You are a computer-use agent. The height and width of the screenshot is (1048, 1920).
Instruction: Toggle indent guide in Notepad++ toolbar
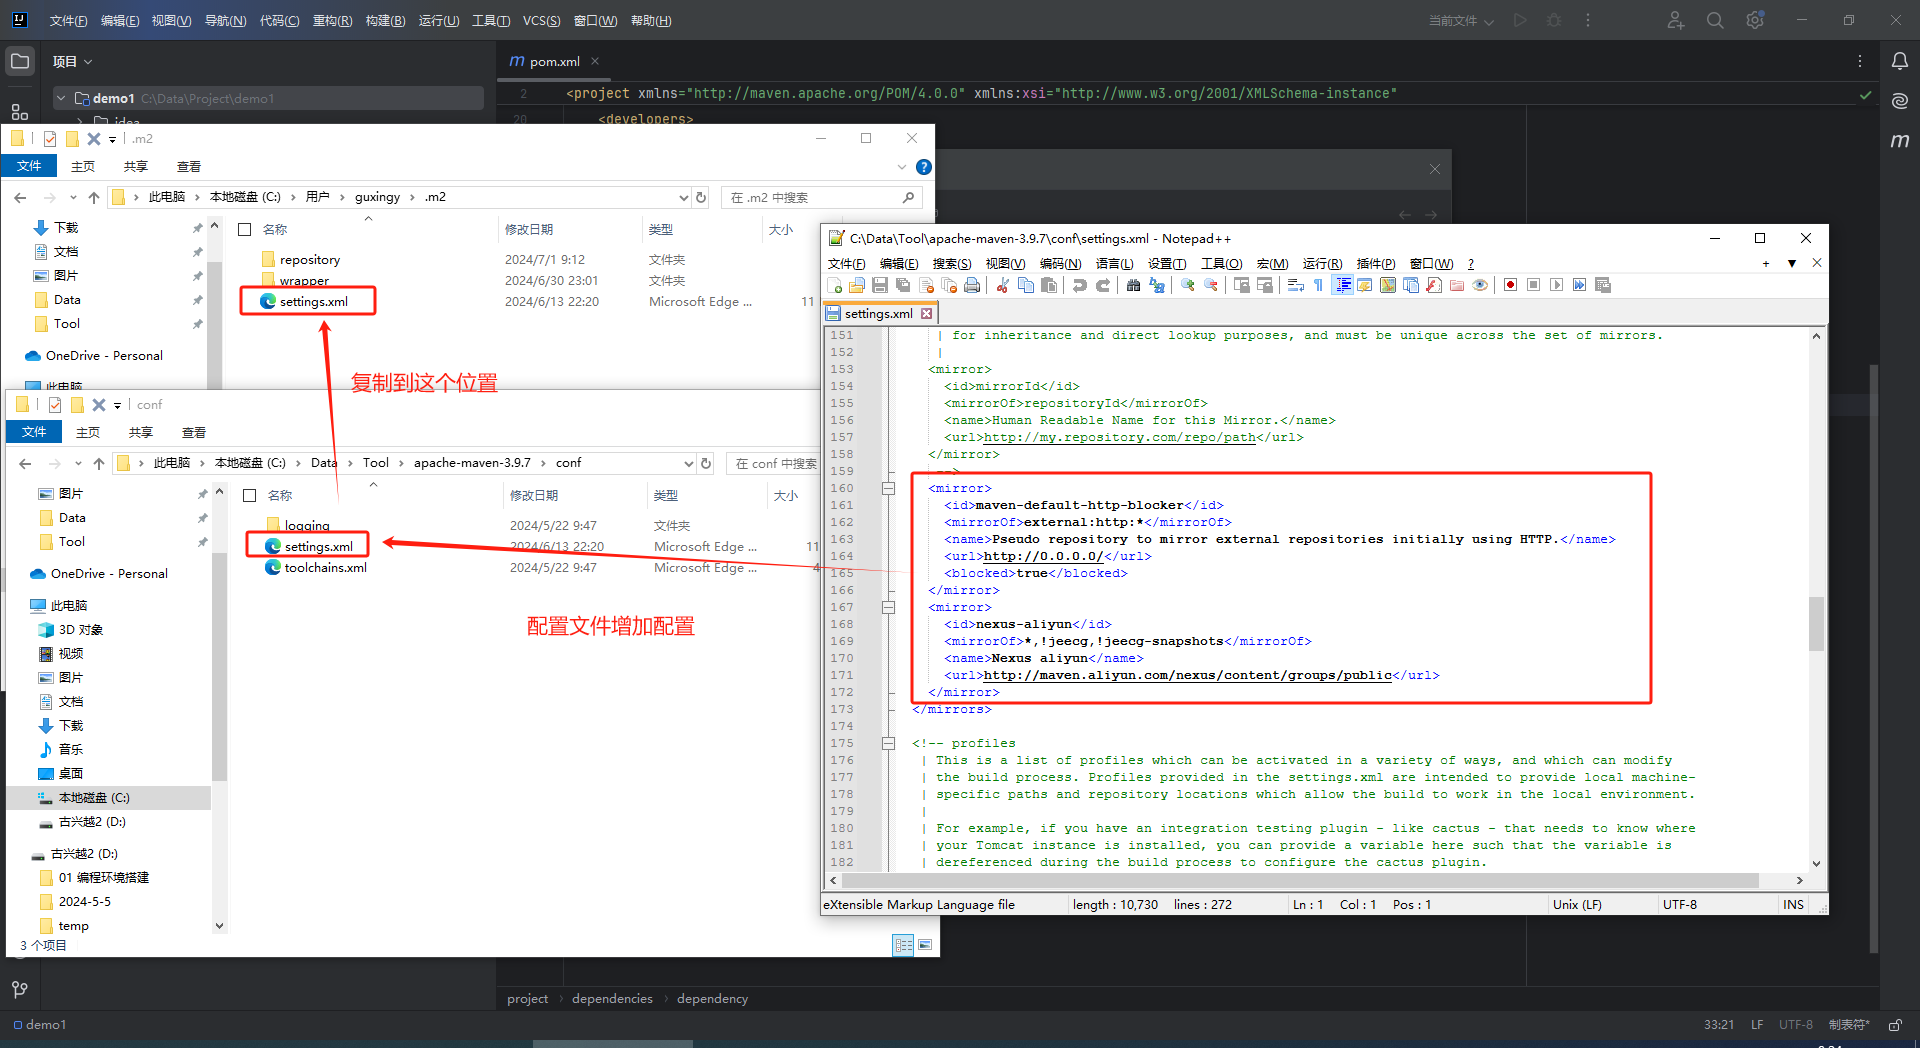pos(1342,286)
